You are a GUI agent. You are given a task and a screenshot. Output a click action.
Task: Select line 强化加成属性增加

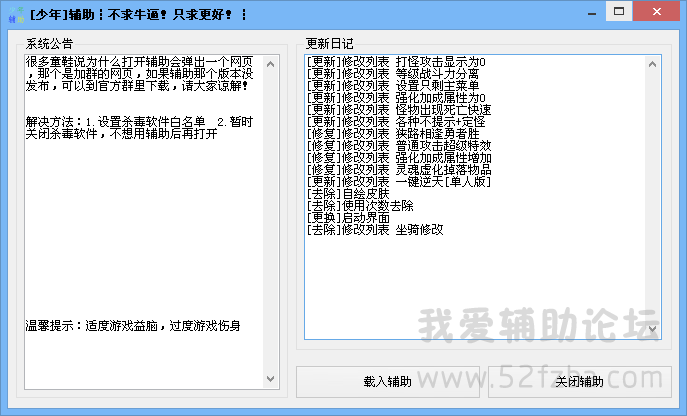point(399,157)
